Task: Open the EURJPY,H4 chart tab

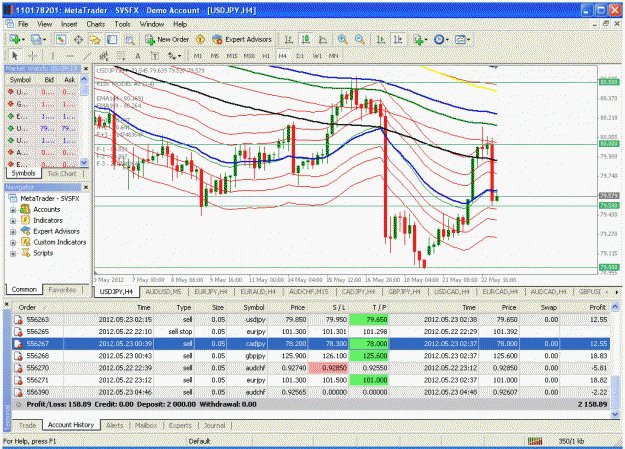Action: (x=210, y=292)
